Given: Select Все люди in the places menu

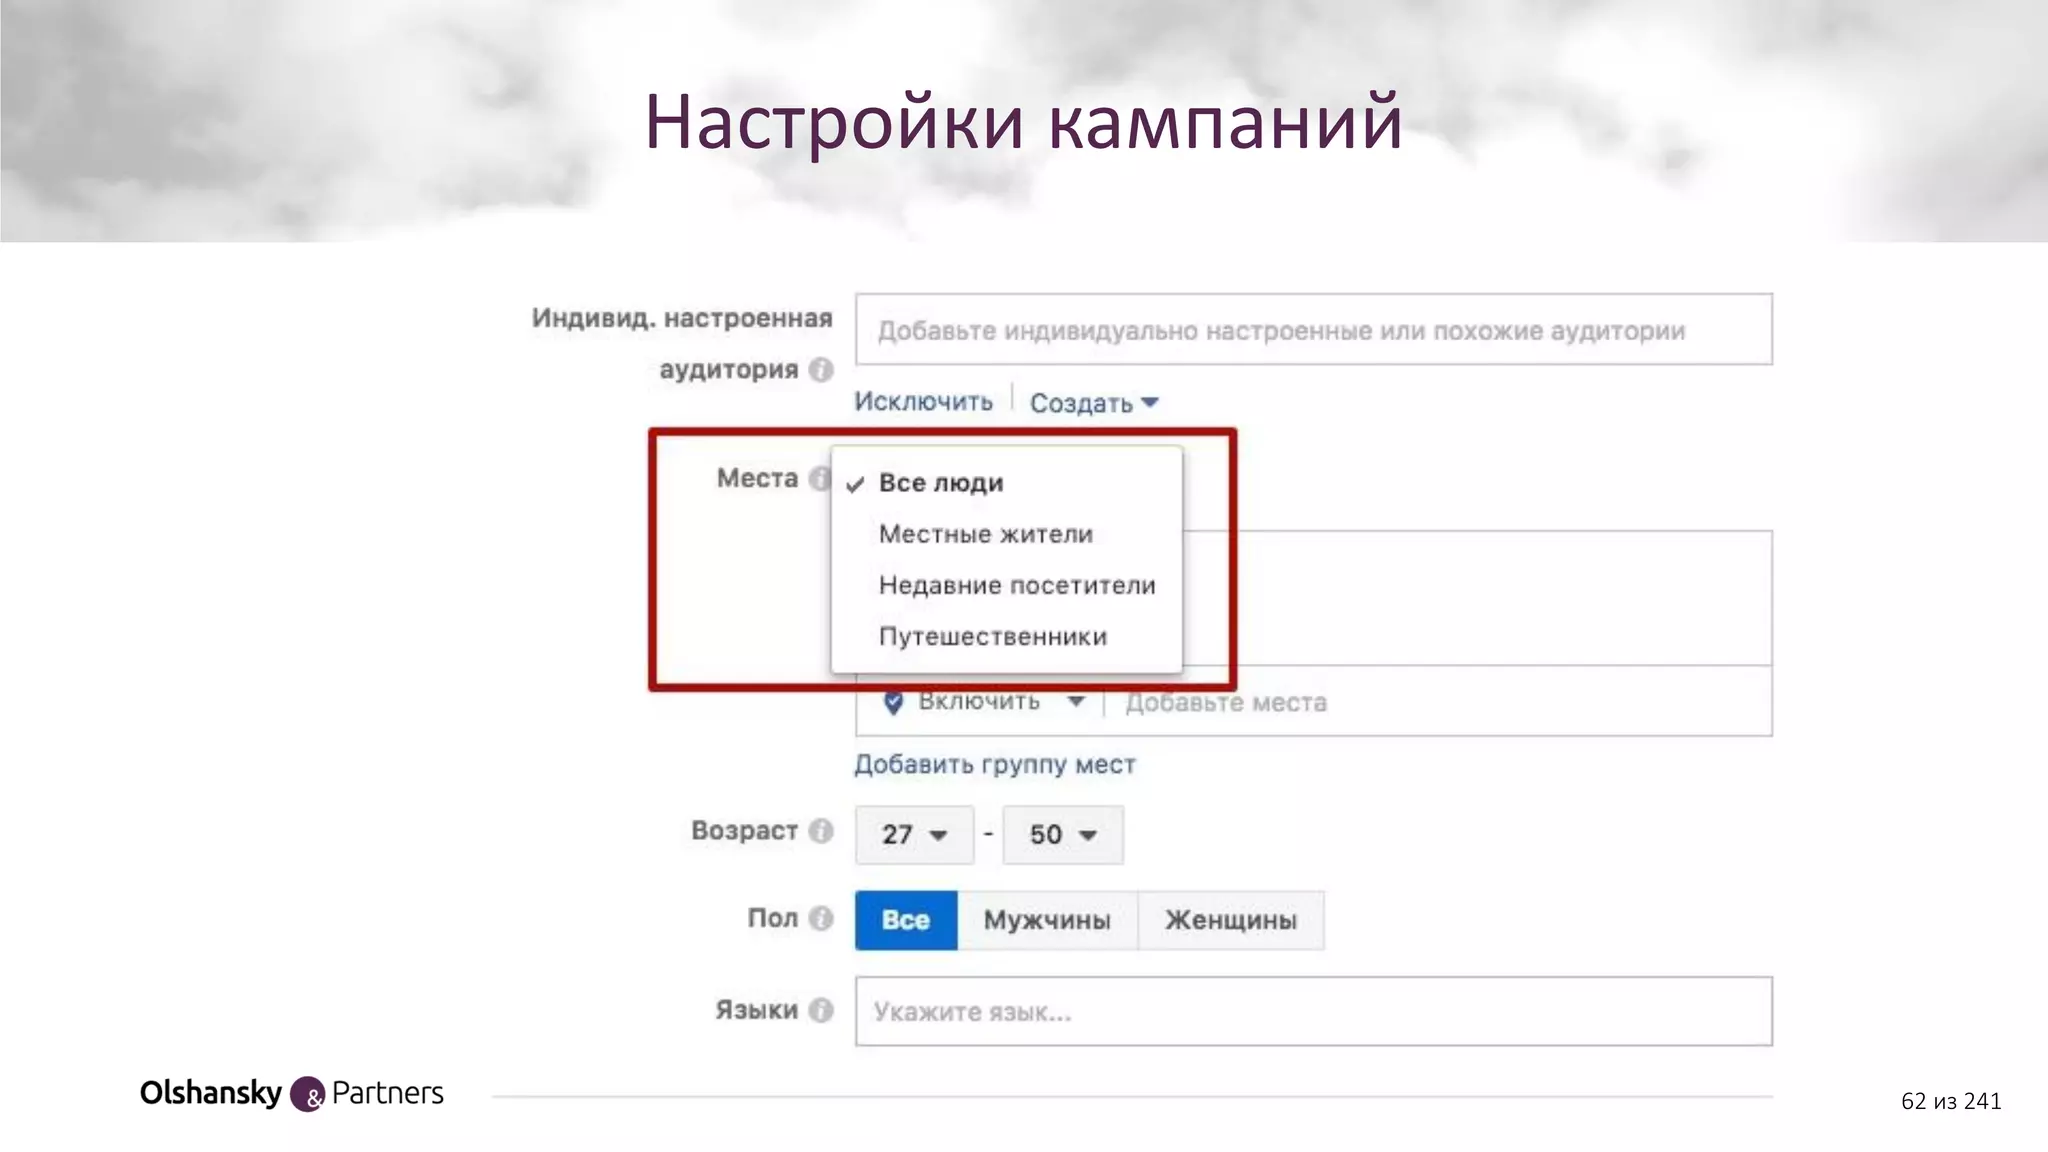Looking at the screenshot, I should click(1006, 483).
